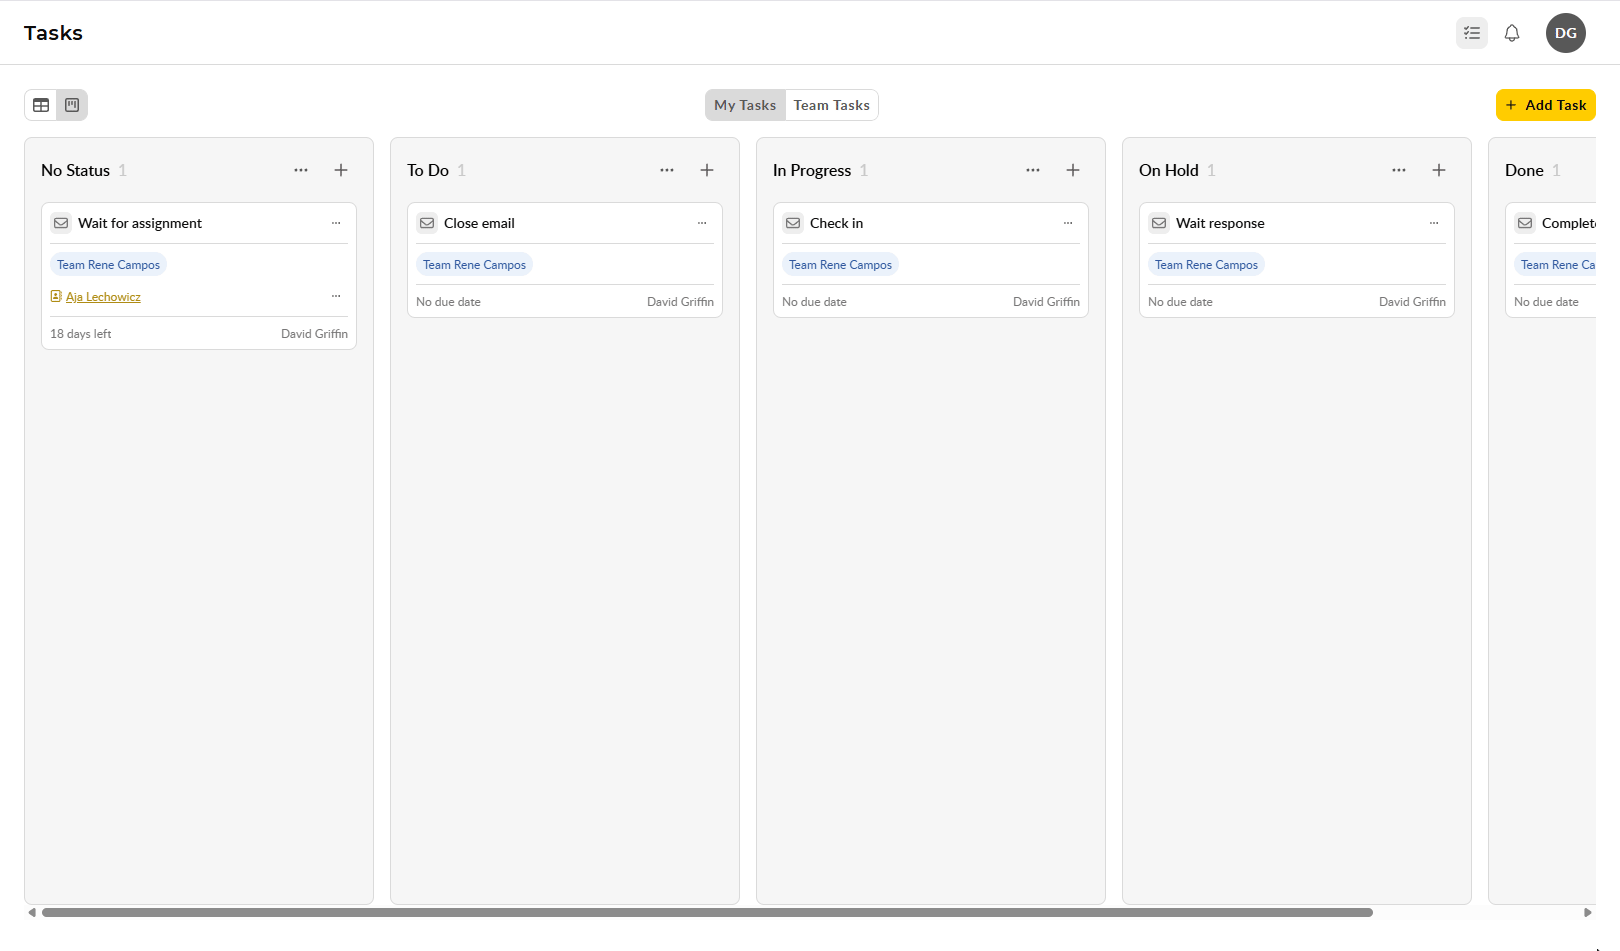This screenshot has width=1620, height=951.
Task: Open DG user avatar menu
Action: tap(1566, 33)
